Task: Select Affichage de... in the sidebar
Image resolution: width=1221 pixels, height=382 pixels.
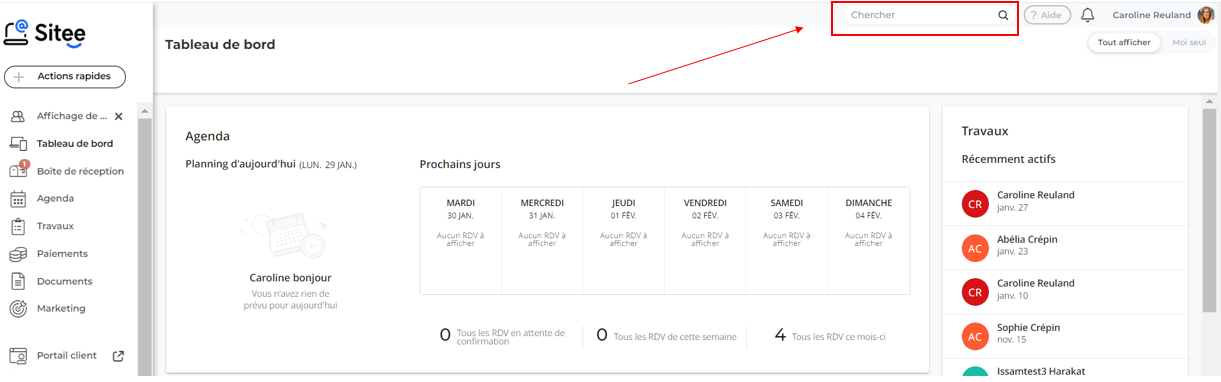Action: click(x=72, y=116)
